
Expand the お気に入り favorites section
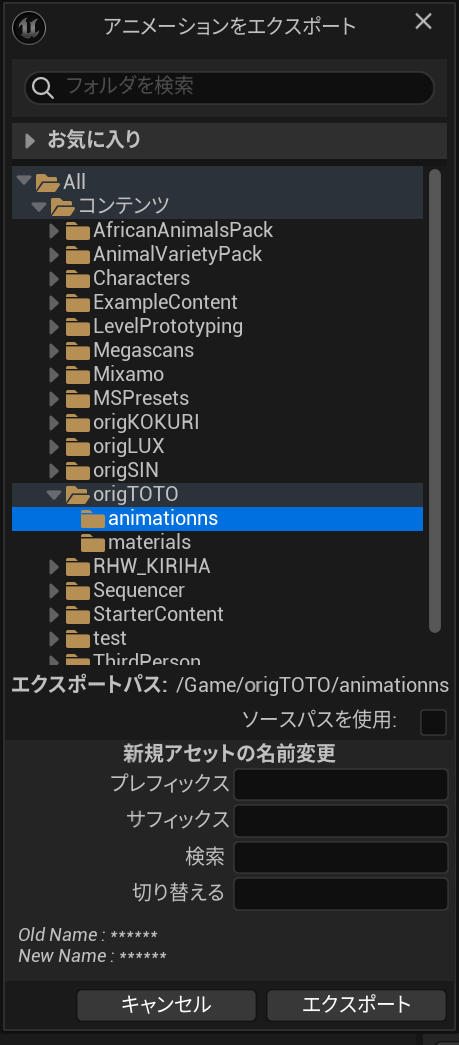tap(29, 141)
